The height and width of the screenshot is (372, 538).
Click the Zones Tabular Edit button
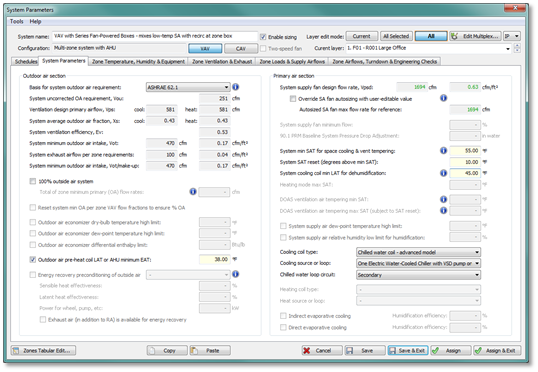click(44, 350)
